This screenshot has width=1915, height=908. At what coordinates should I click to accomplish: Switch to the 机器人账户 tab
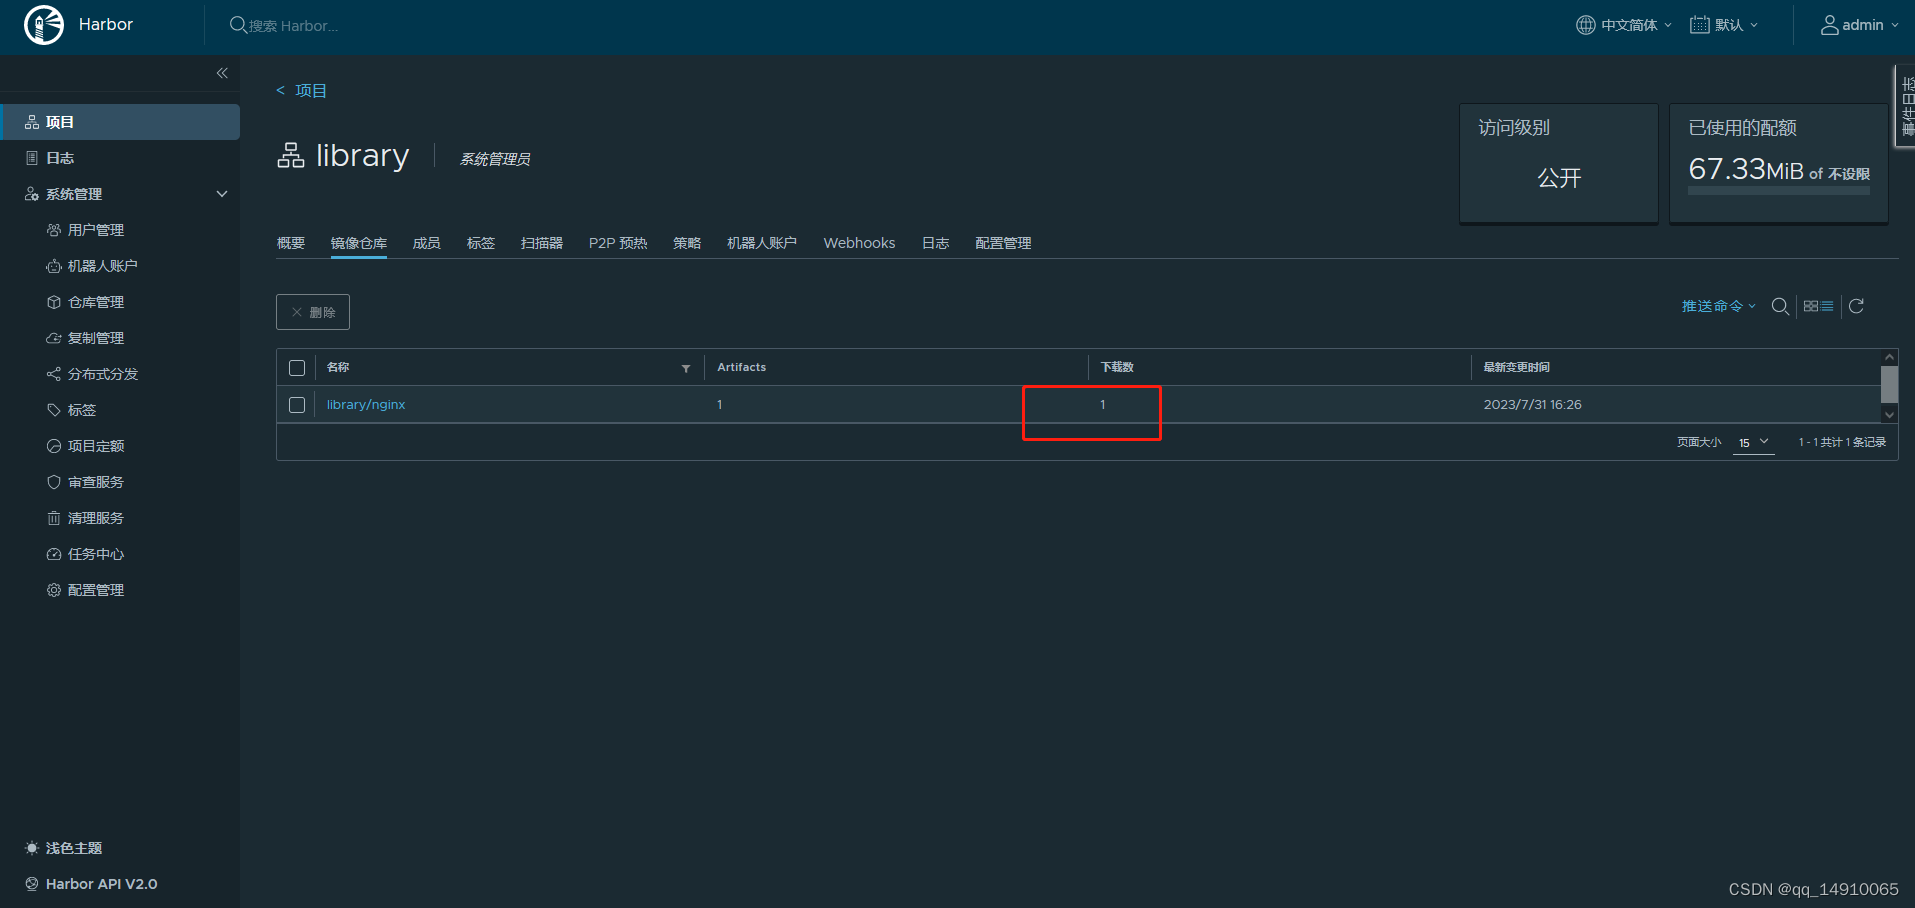762,243
